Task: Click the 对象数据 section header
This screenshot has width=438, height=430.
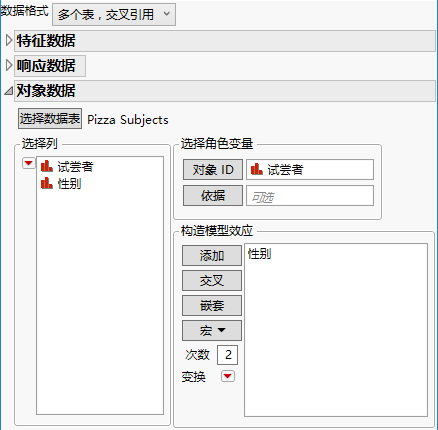Action: pyautogui.click(x=225, y=91)
